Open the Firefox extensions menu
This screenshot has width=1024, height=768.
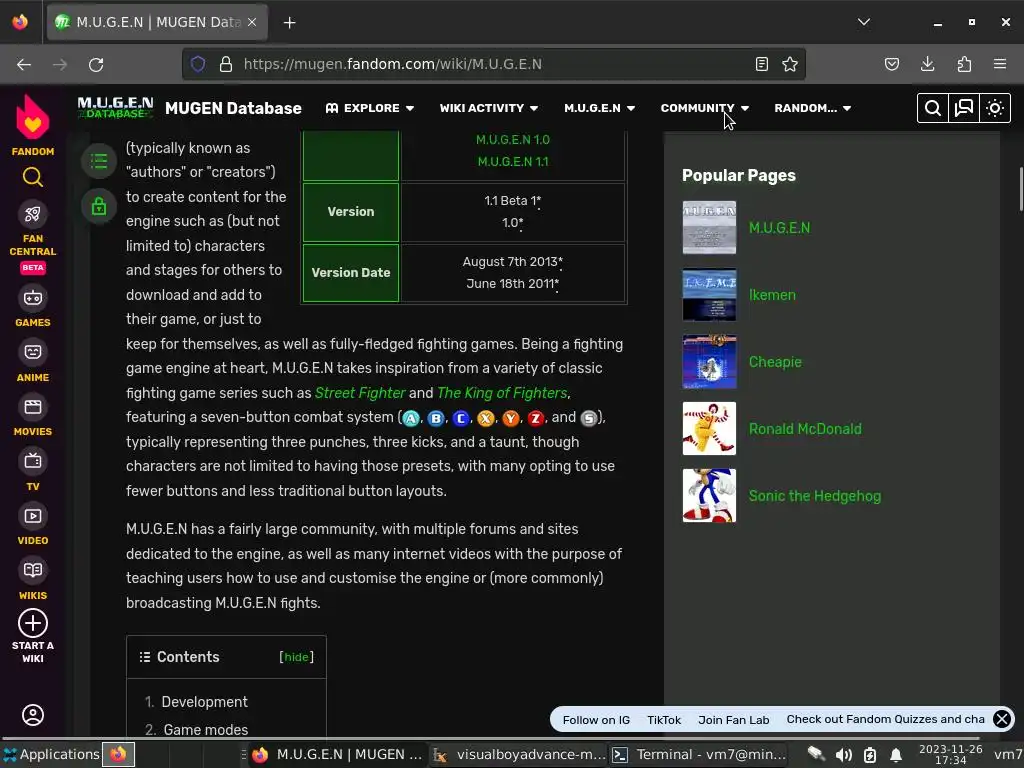click(964, 64)
